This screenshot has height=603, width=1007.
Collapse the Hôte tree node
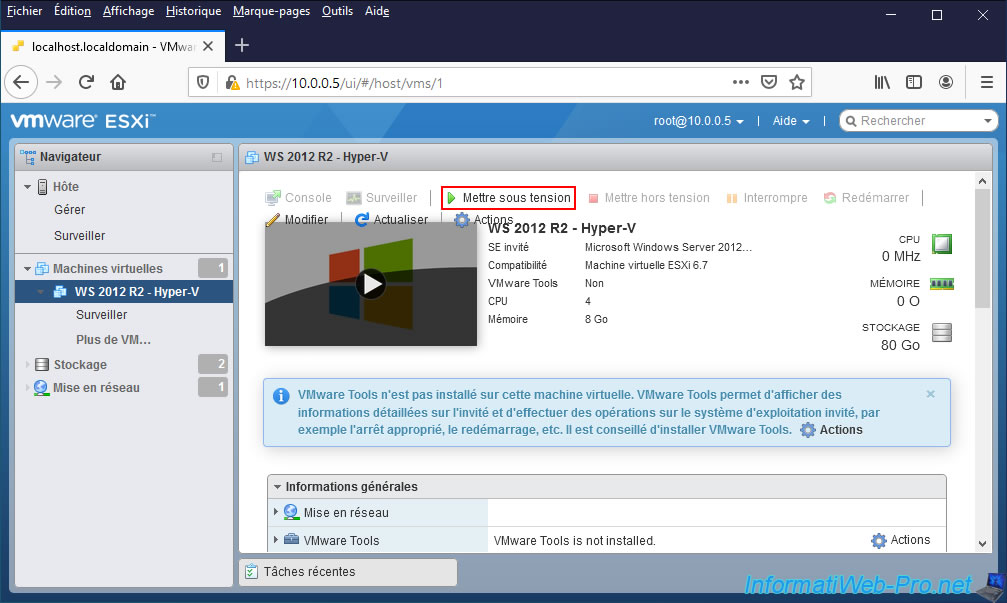coord(28,187)
